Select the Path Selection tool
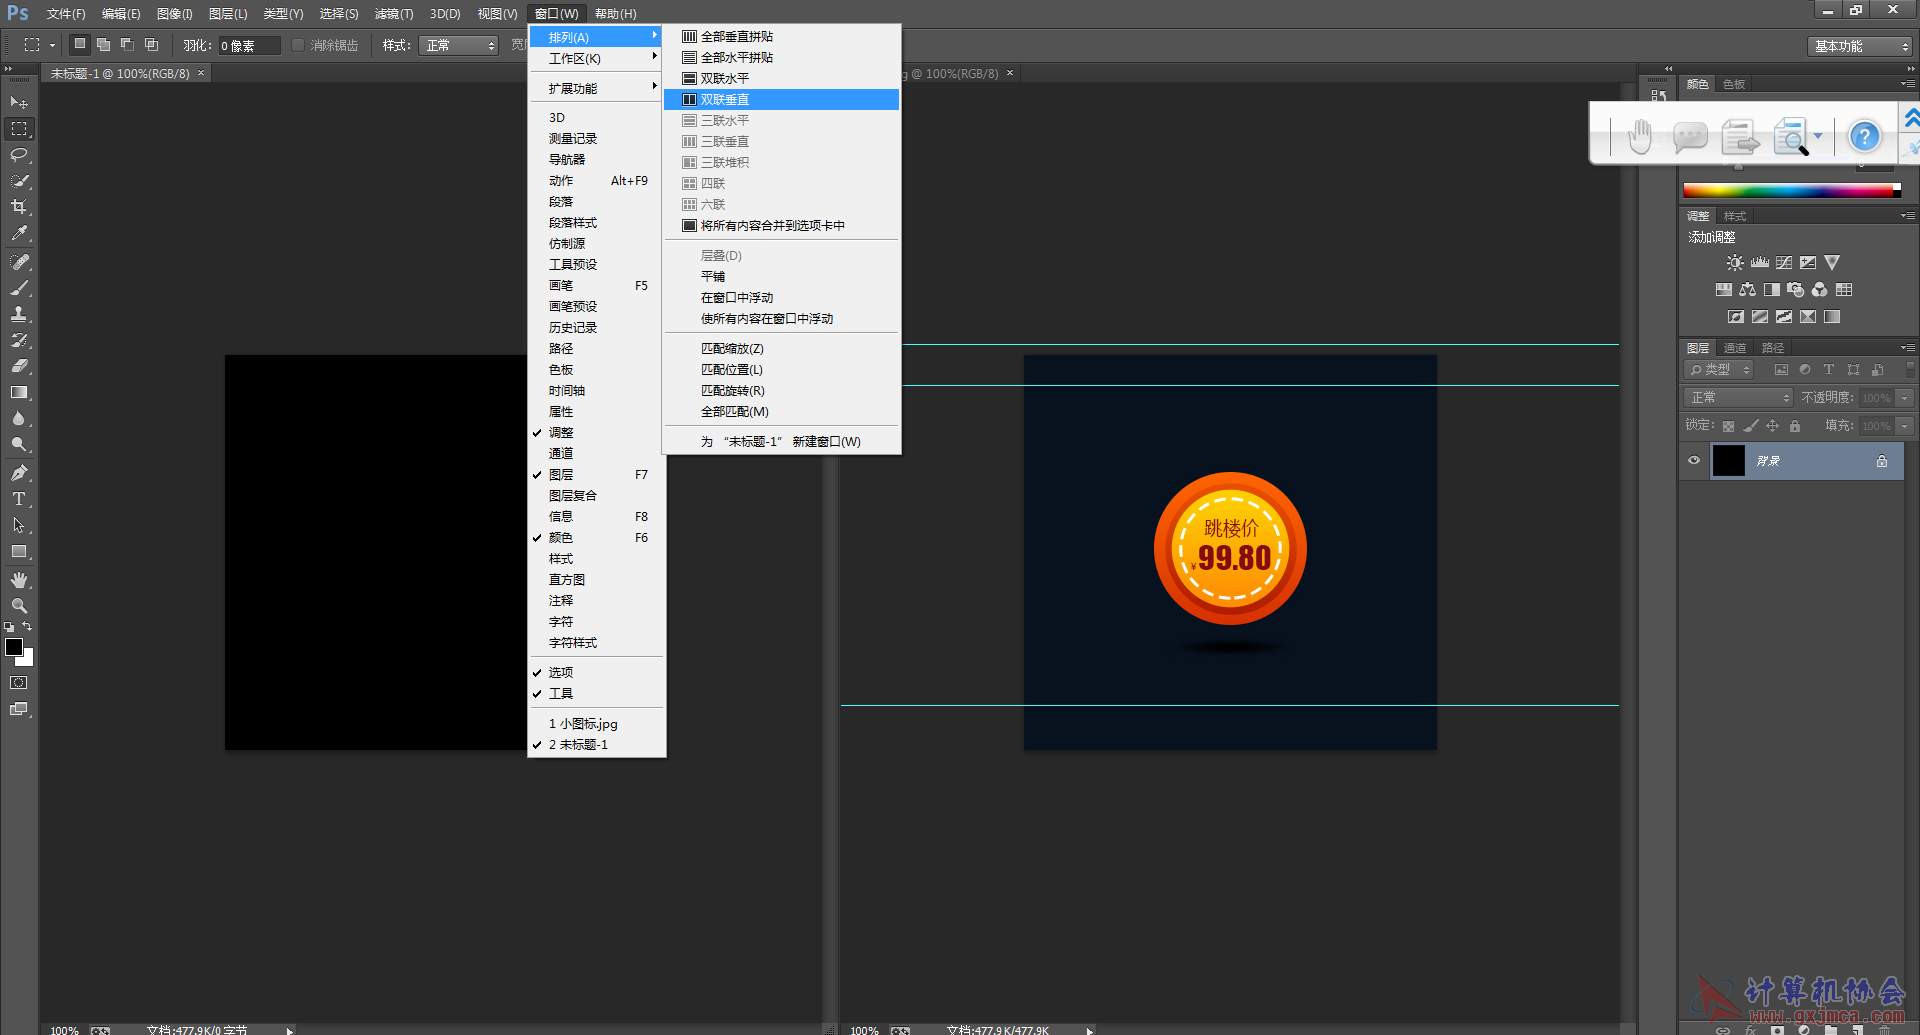Viewport: 1920px width, 1035px height. [x=19, y=525]
